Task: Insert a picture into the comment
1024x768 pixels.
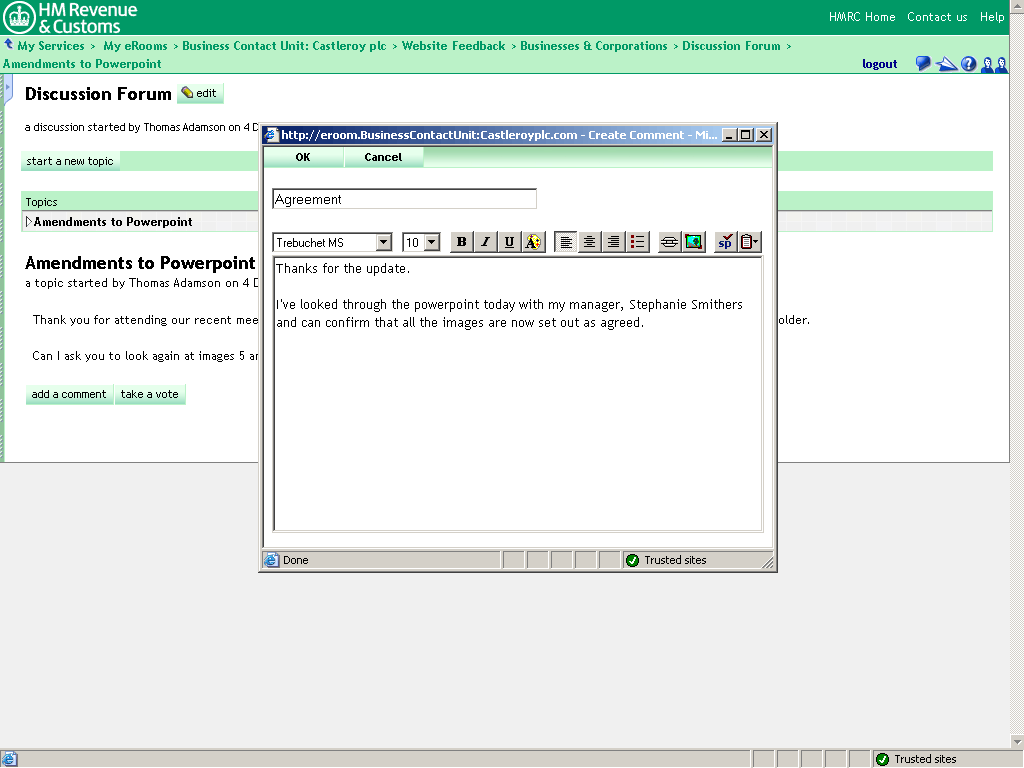Action: [694, 242]
